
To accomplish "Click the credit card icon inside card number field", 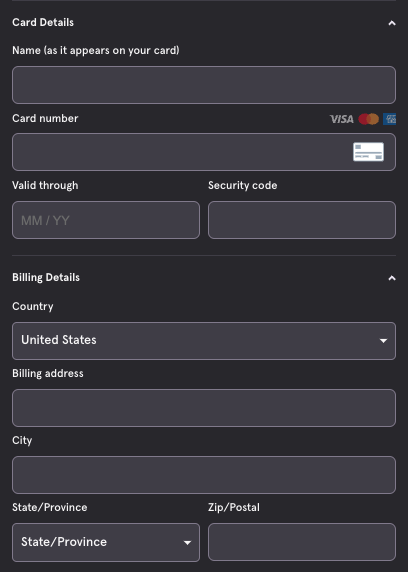I will 368,152.
